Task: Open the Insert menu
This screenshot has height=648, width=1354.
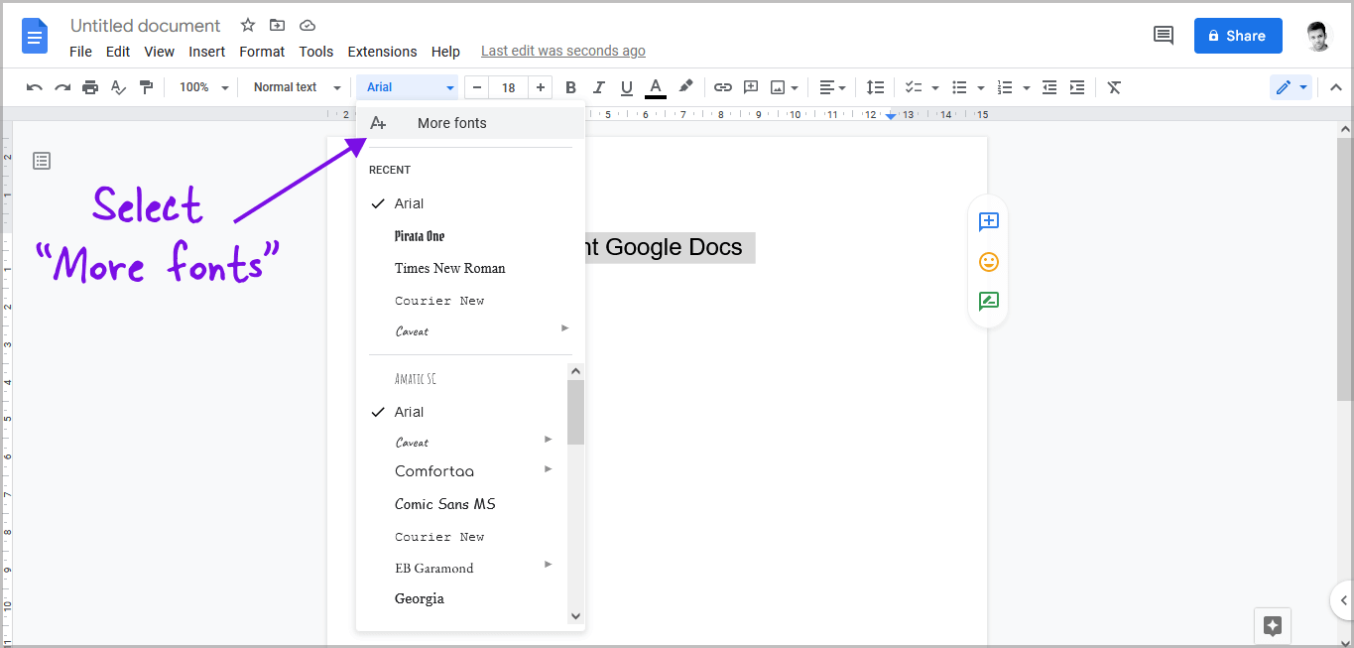Action: coord(207,52)
